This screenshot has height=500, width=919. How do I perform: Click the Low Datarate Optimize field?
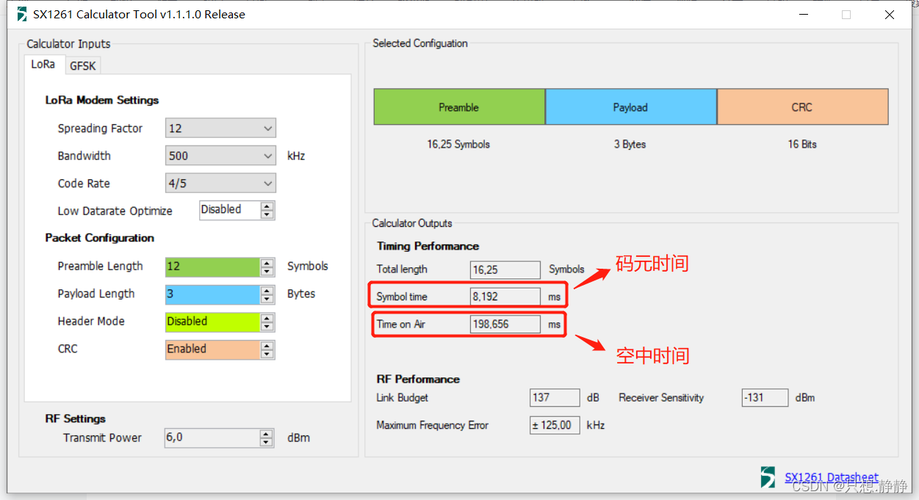point(230,210)
